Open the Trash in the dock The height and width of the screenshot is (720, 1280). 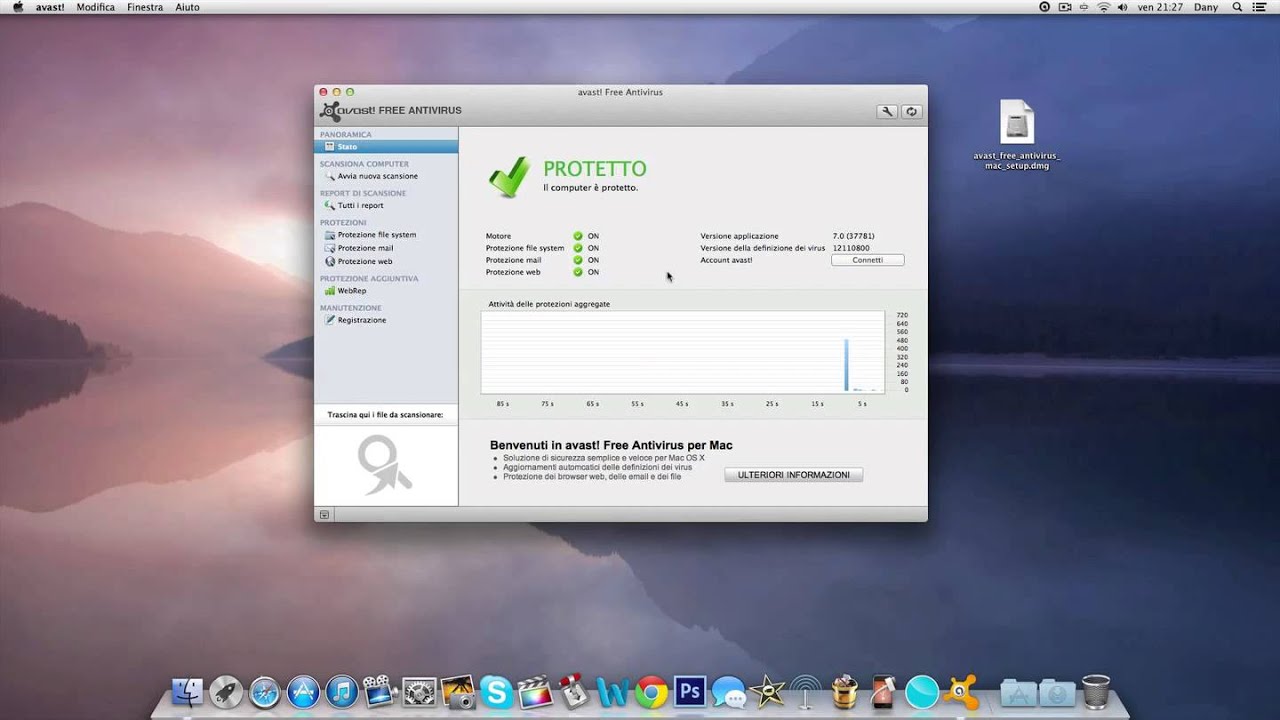pos(1096,691)
